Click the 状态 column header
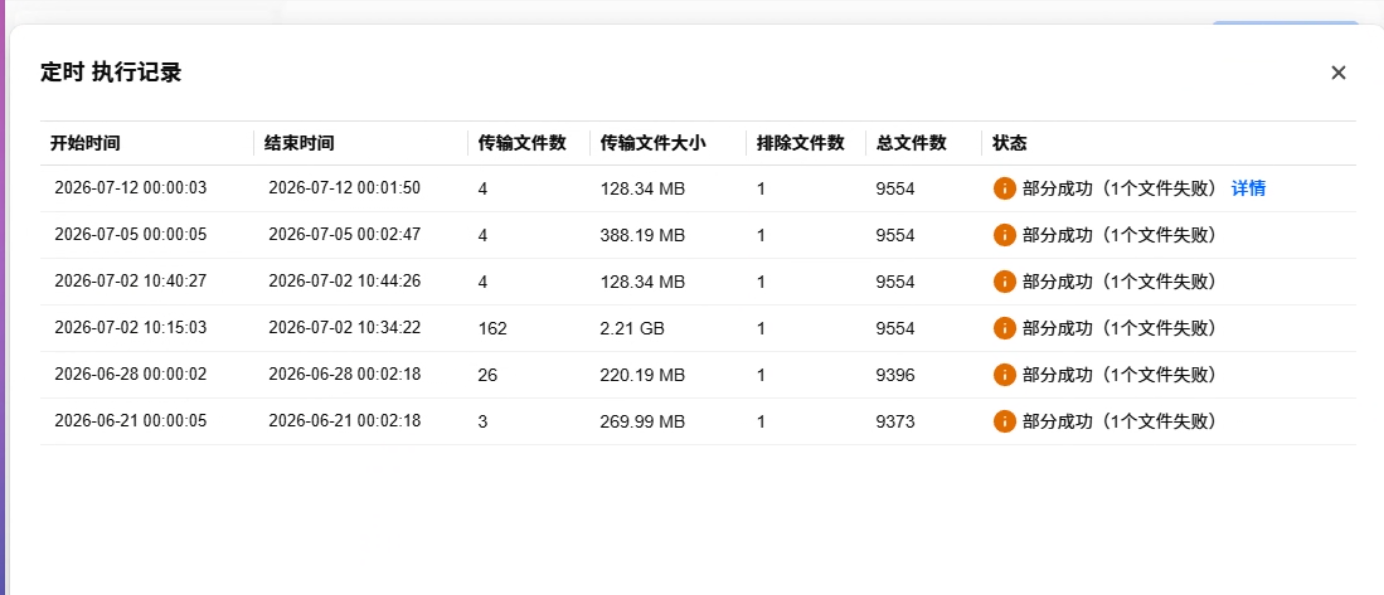Image resolution: width=1384 pixels, height=595 pixels. 1009,143
